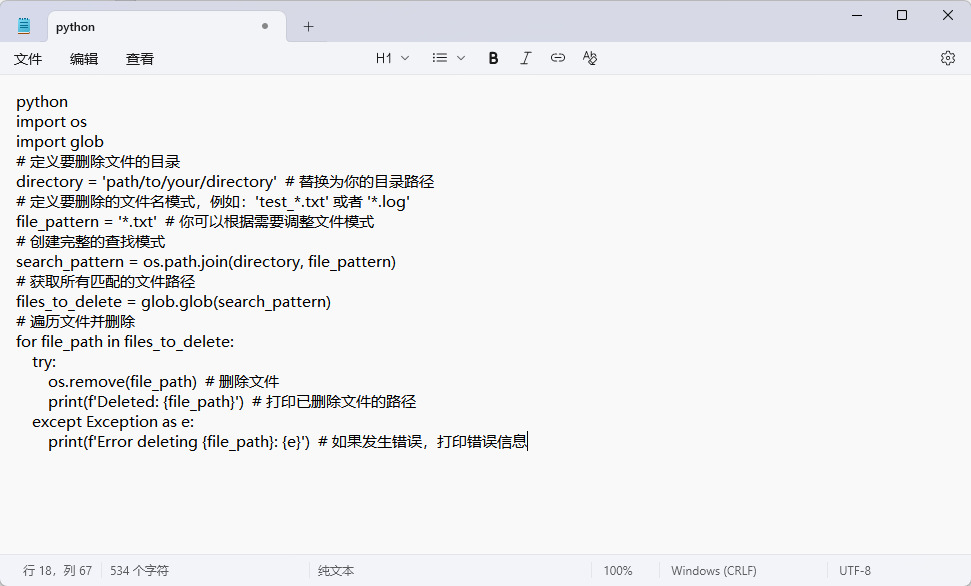Click the Windows (CRLF) line ending indicator
The image size is (971, 586).
click(713, 571)
